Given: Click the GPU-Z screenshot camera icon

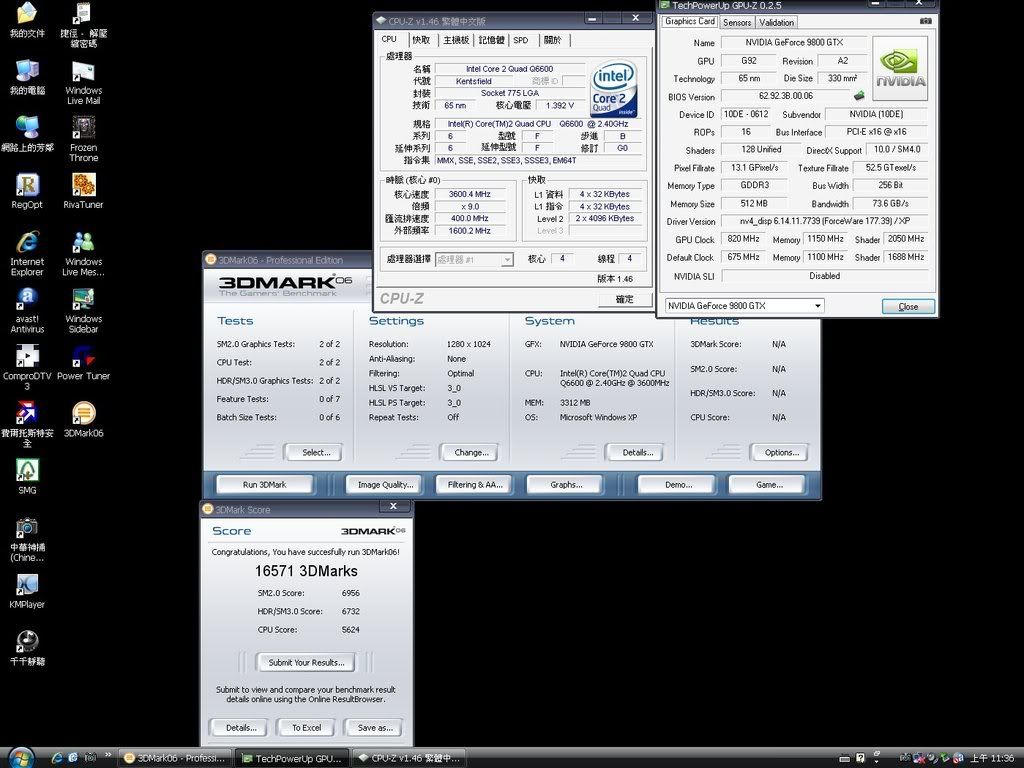Looking at the screenshot, I should pos(925,21).
